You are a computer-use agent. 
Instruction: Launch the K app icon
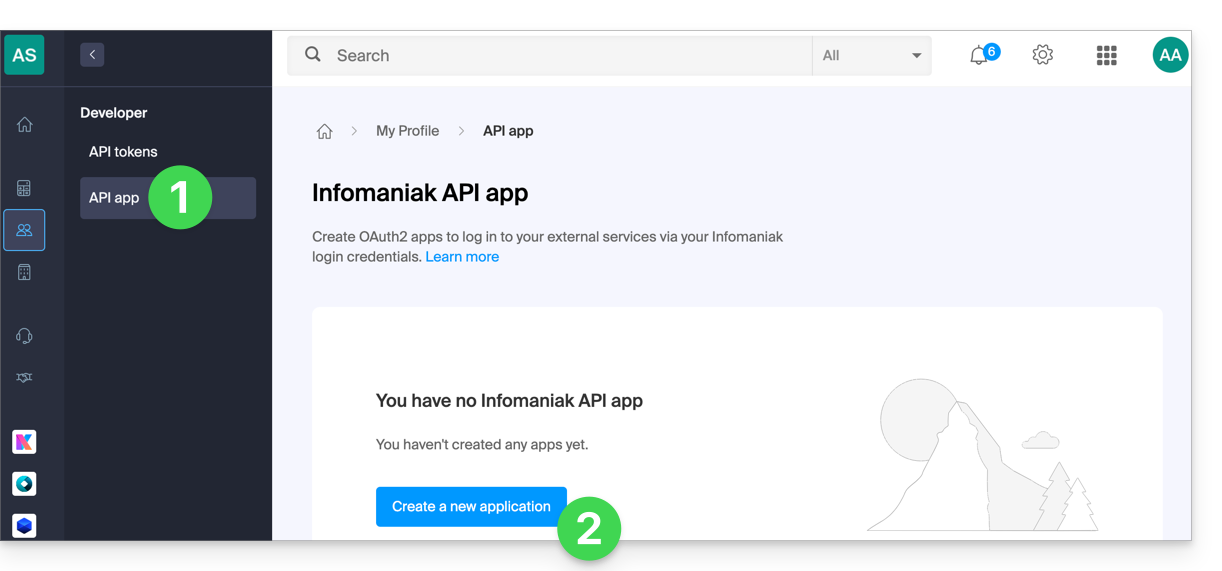point(24,441)
